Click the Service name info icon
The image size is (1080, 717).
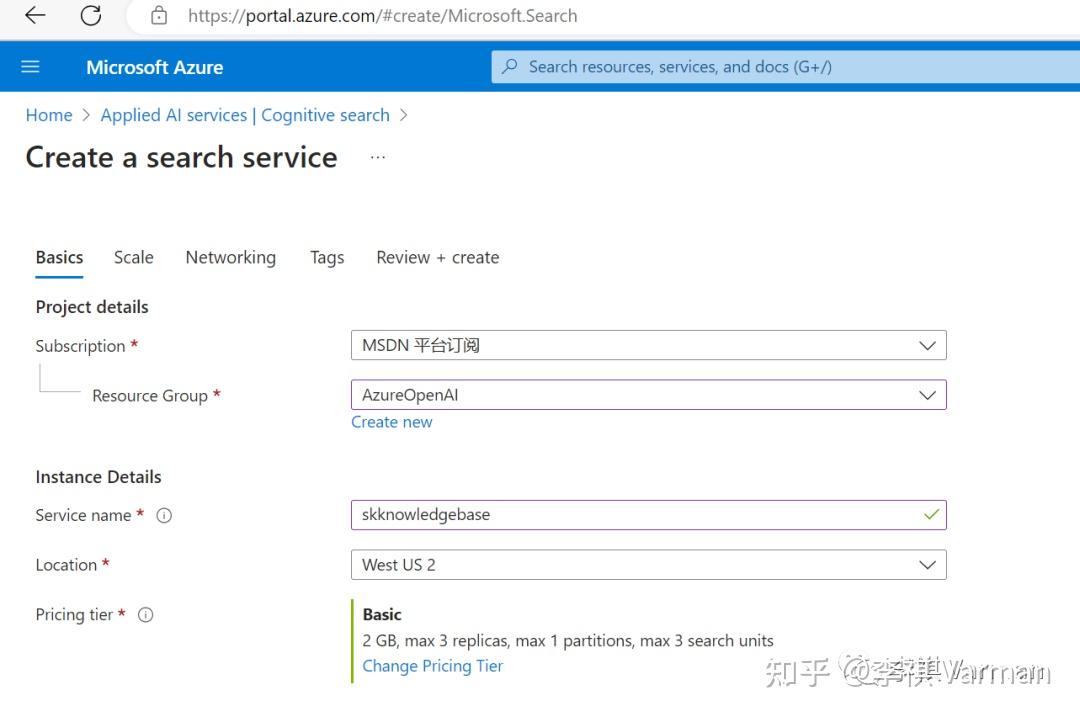pos(163,515)
